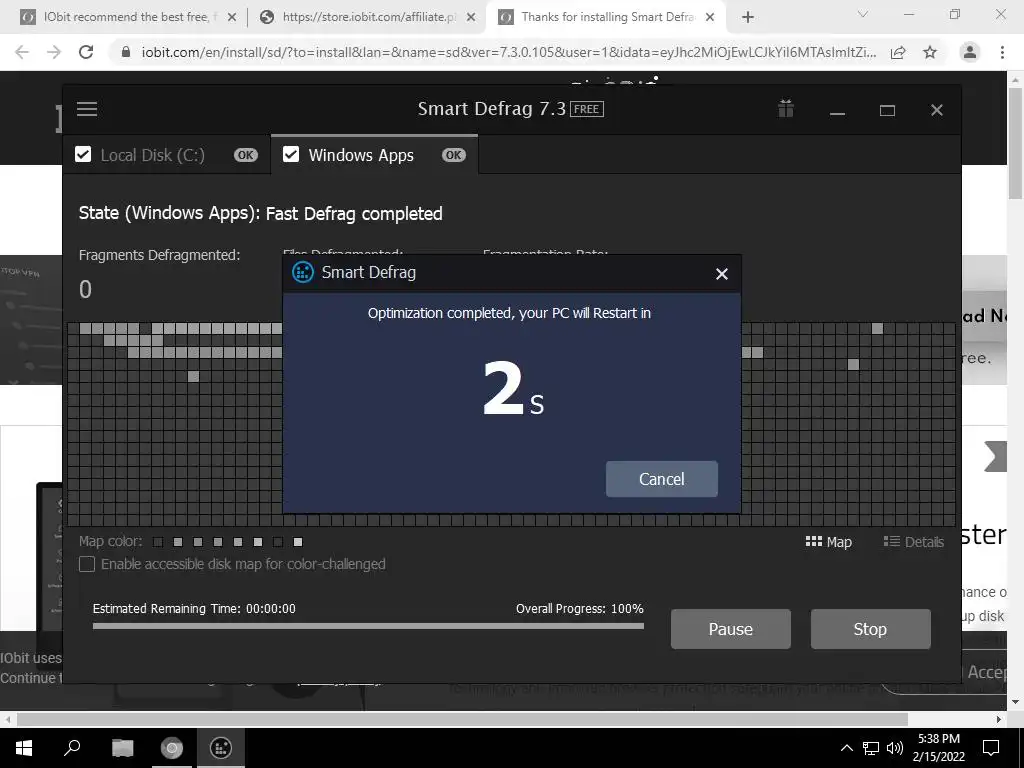The height and width of the screenshot is (768, 1024).
Task: Go back in browser history
Action: pos(22,52)
